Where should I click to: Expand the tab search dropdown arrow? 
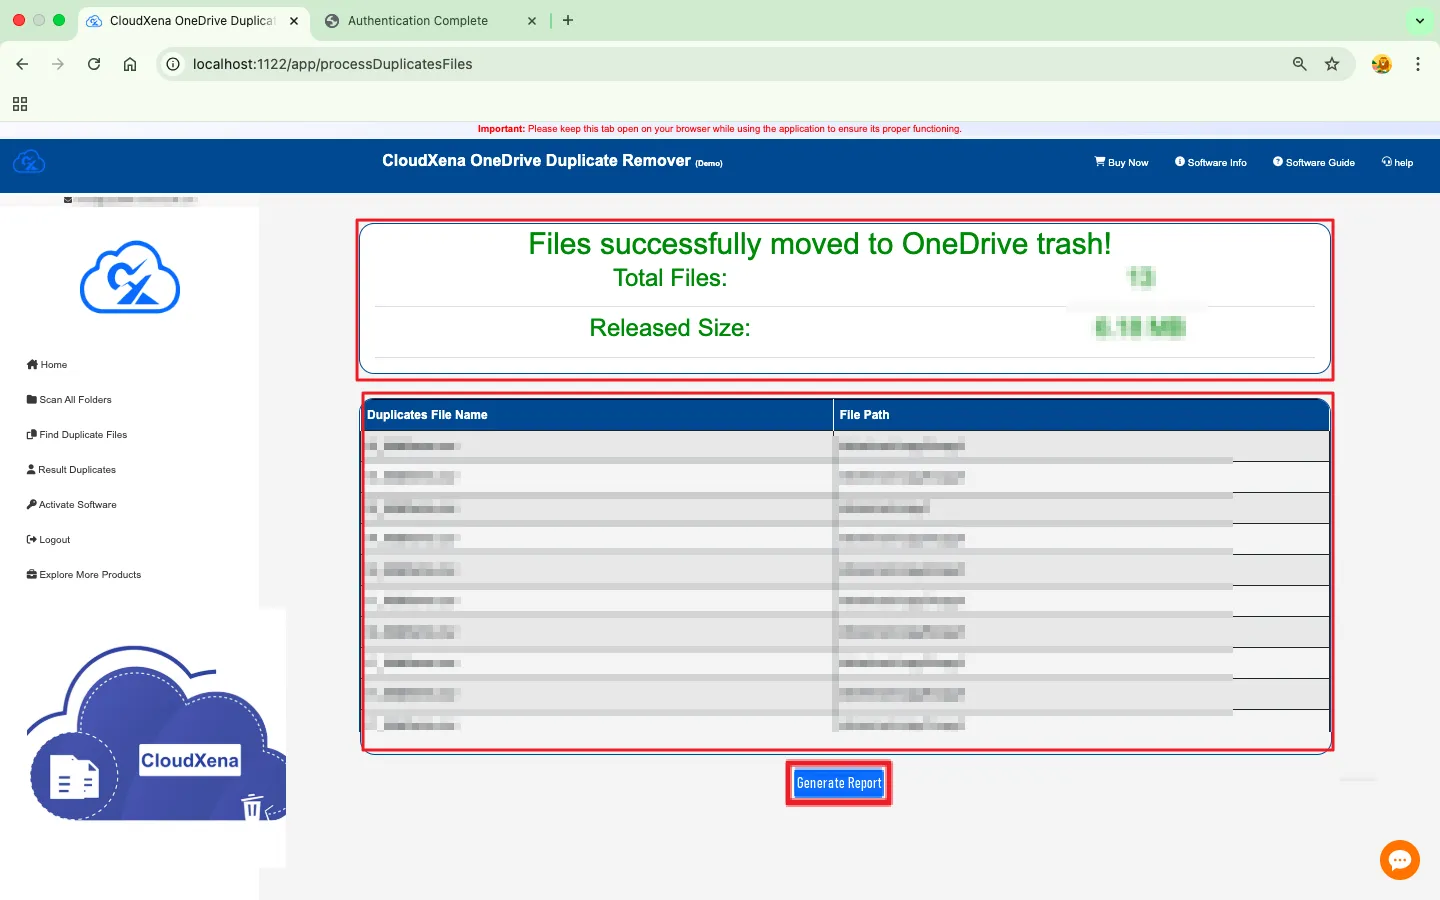[x=1419, y=21]
